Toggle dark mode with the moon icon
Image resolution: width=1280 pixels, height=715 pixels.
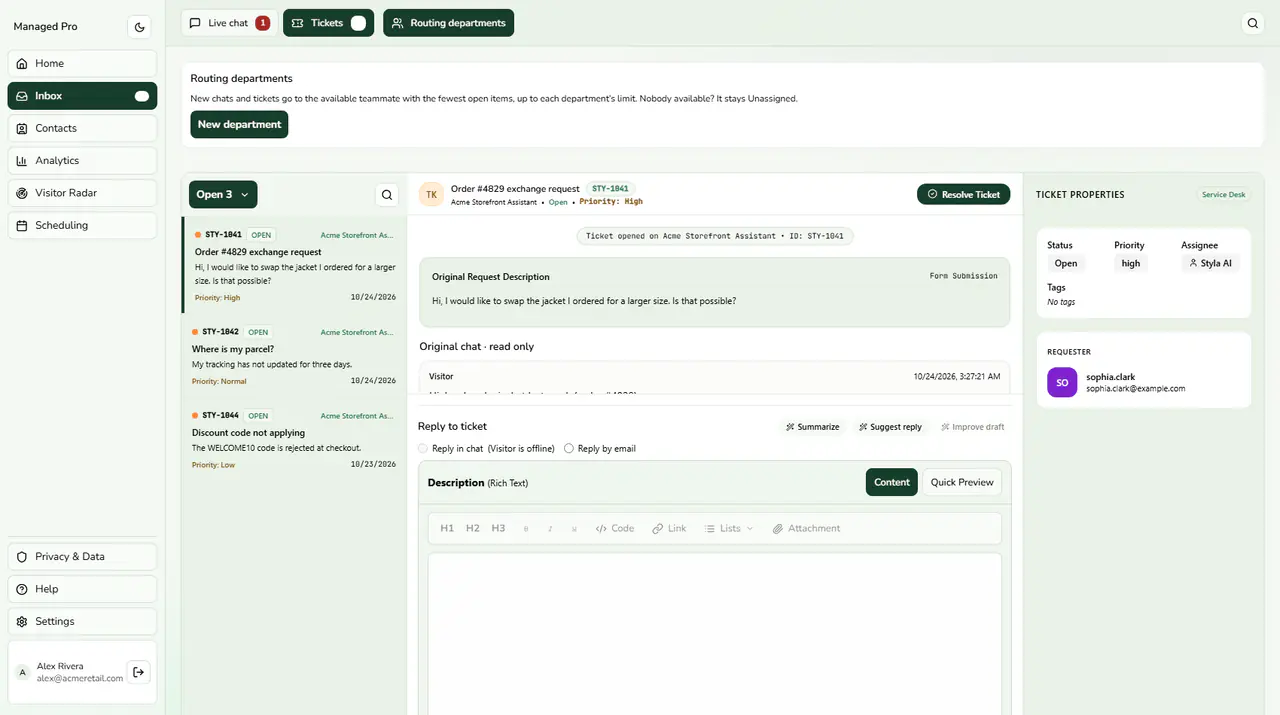click(139, 27)
